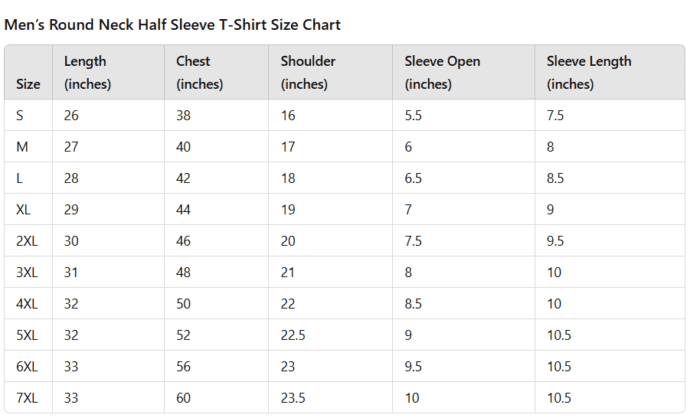Select the 2XL sleeve length 9.5
The width and height of the screenshot is (700, 418).
[555, 241]
